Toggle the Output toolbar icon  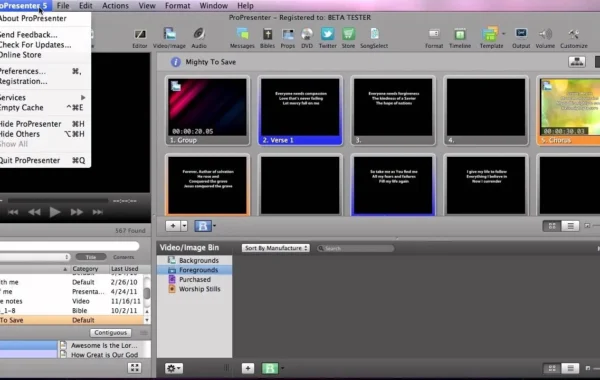point(521,38)
